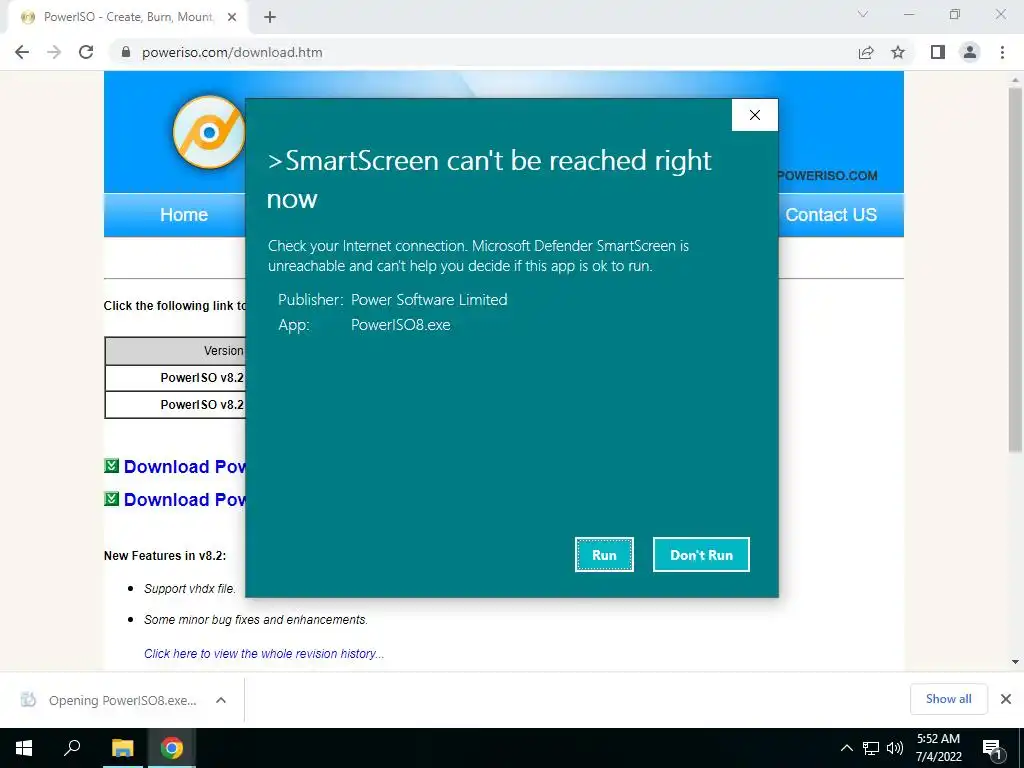Screen dimensions: 1024x768
Task: Open the whole revision history link
Action: pos(264,654)
